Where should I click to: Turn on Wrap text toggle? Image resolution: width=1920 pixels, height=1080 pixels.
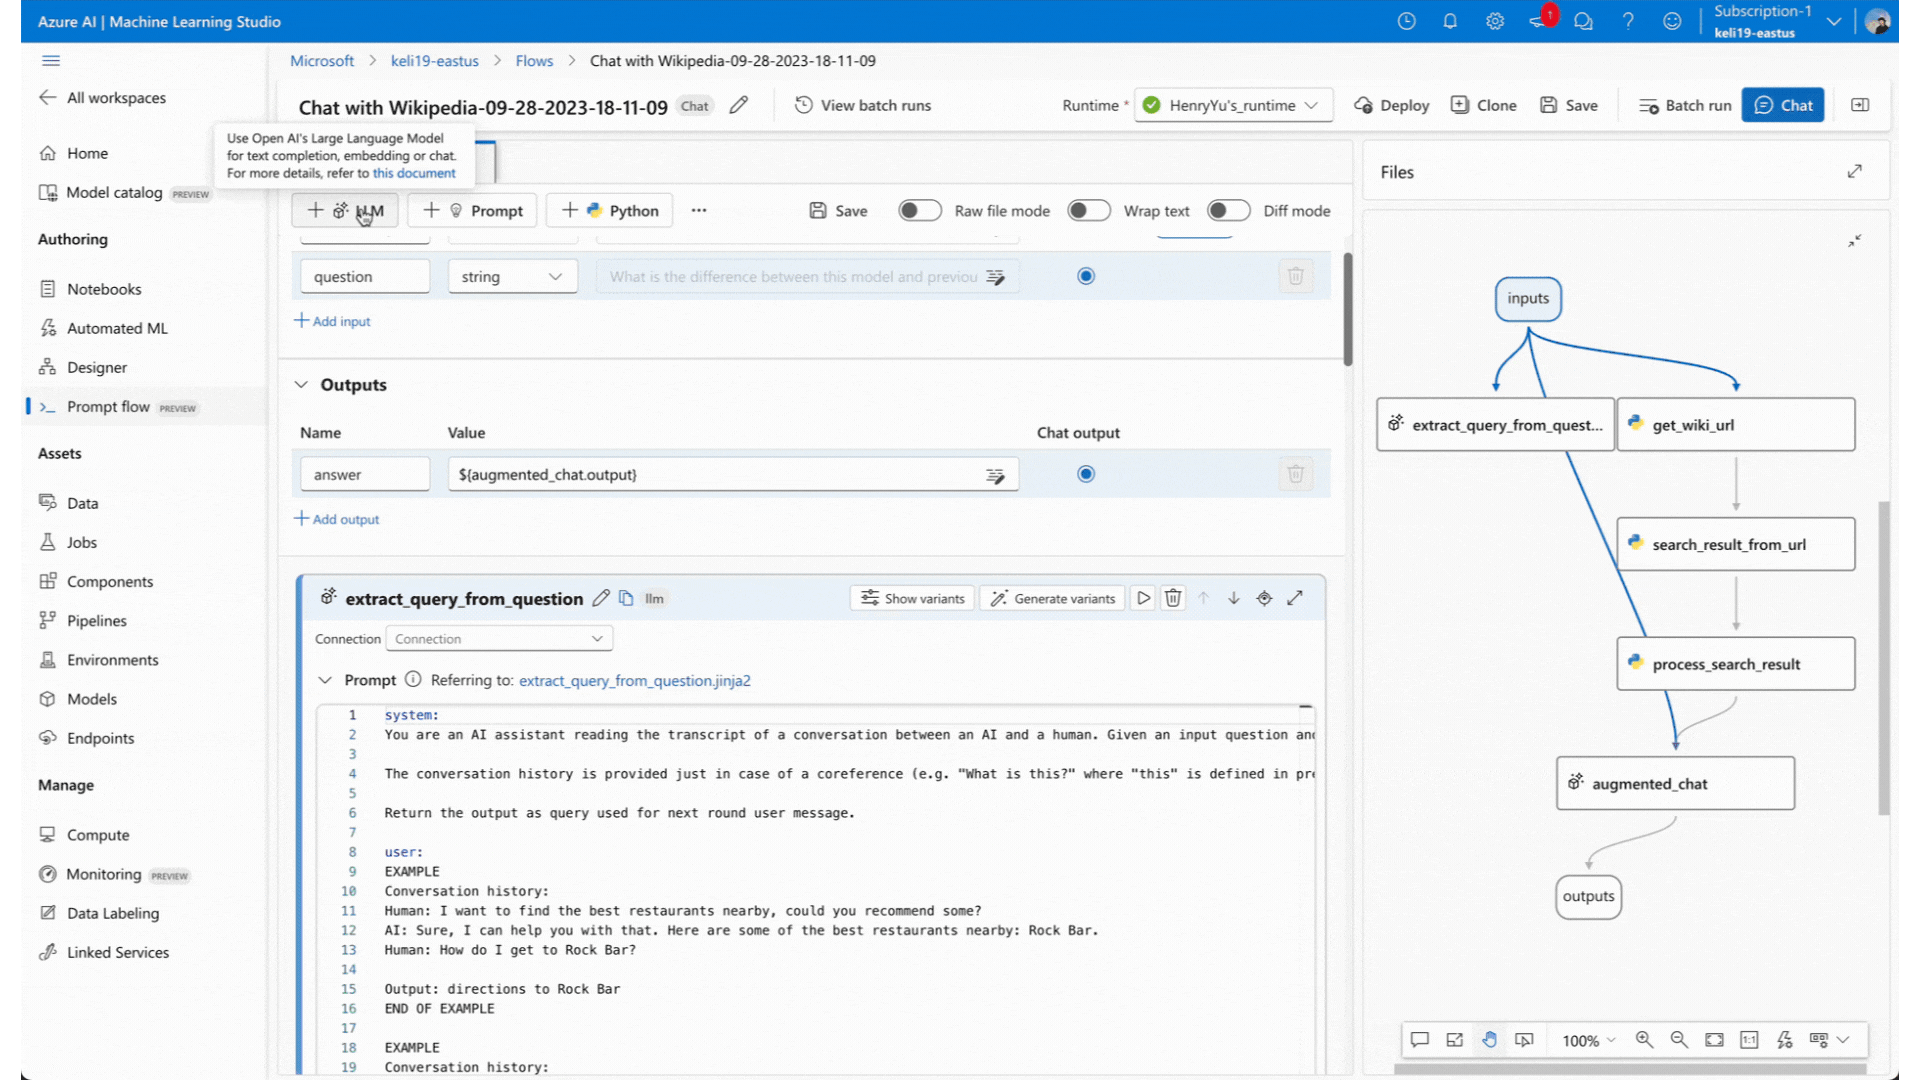coord(1088,211)
